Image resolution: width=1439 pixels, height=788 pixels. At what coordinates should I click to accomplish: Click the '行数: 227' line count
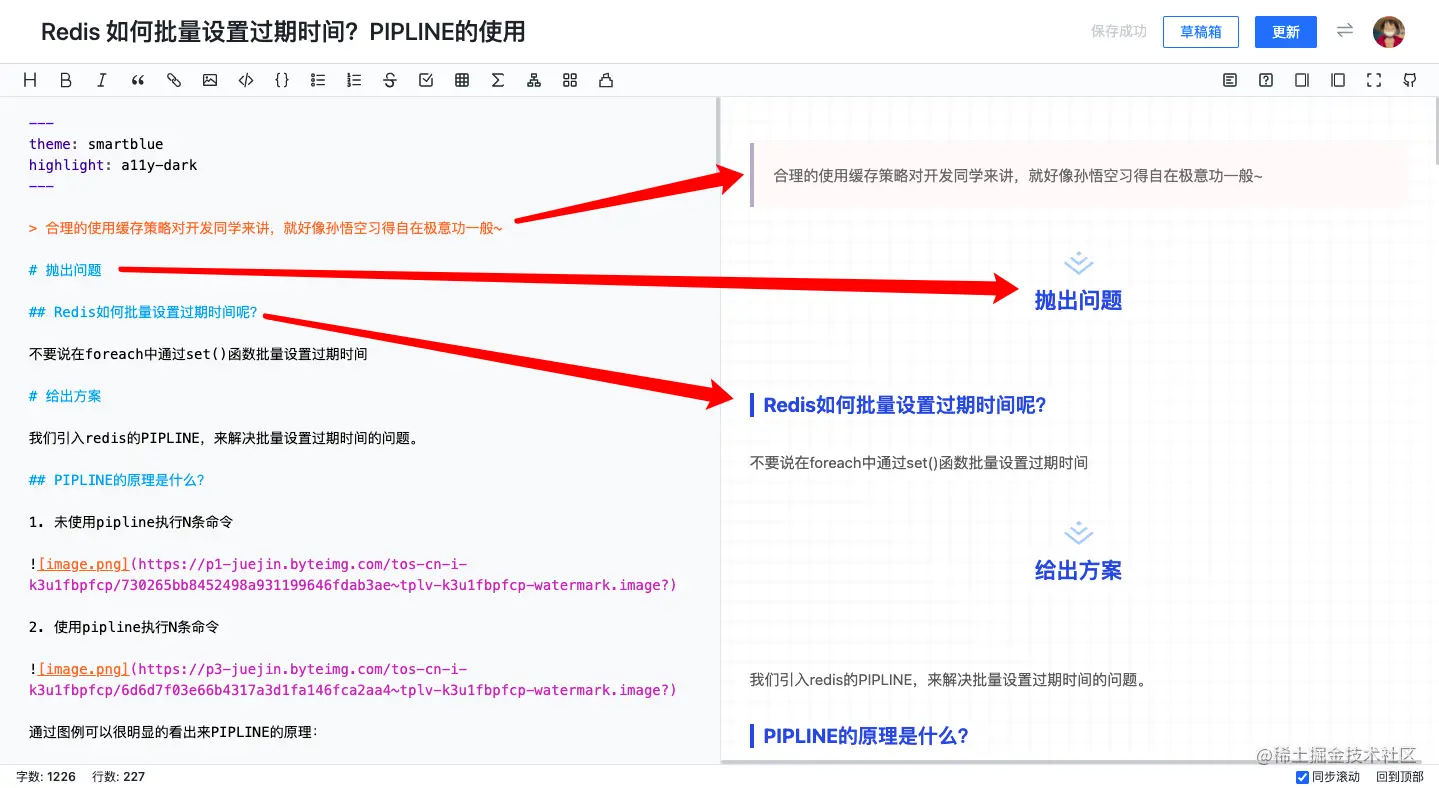point(118,777)
